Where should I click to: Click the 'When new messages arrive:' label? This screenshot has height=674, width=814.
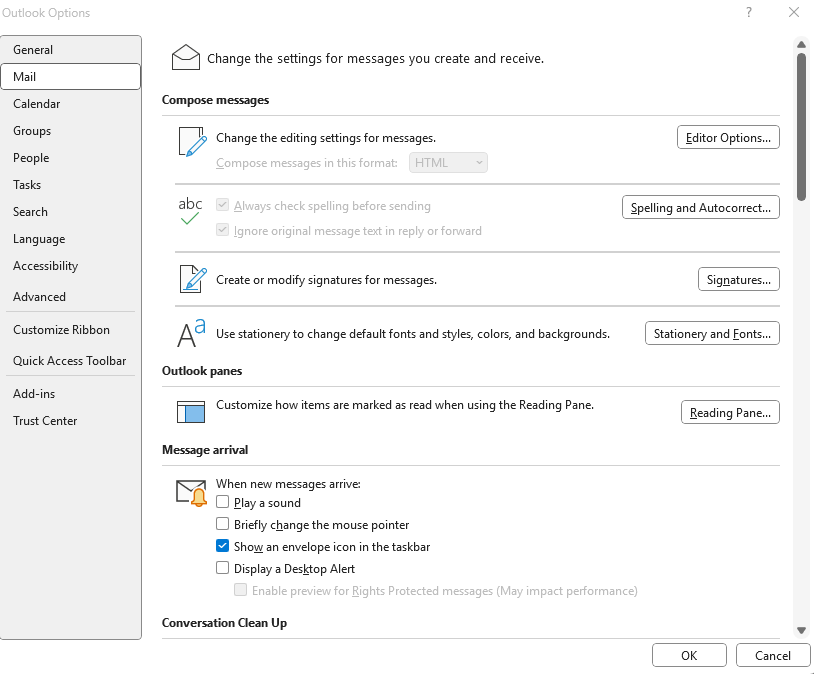[x=288, y=484]
